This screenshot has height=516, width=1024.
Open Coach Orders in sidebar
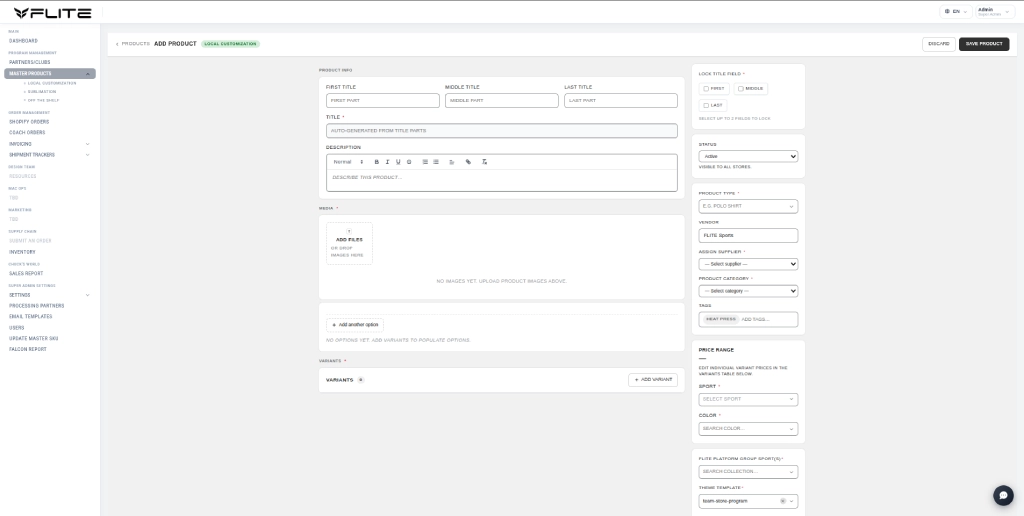point(27,133)
